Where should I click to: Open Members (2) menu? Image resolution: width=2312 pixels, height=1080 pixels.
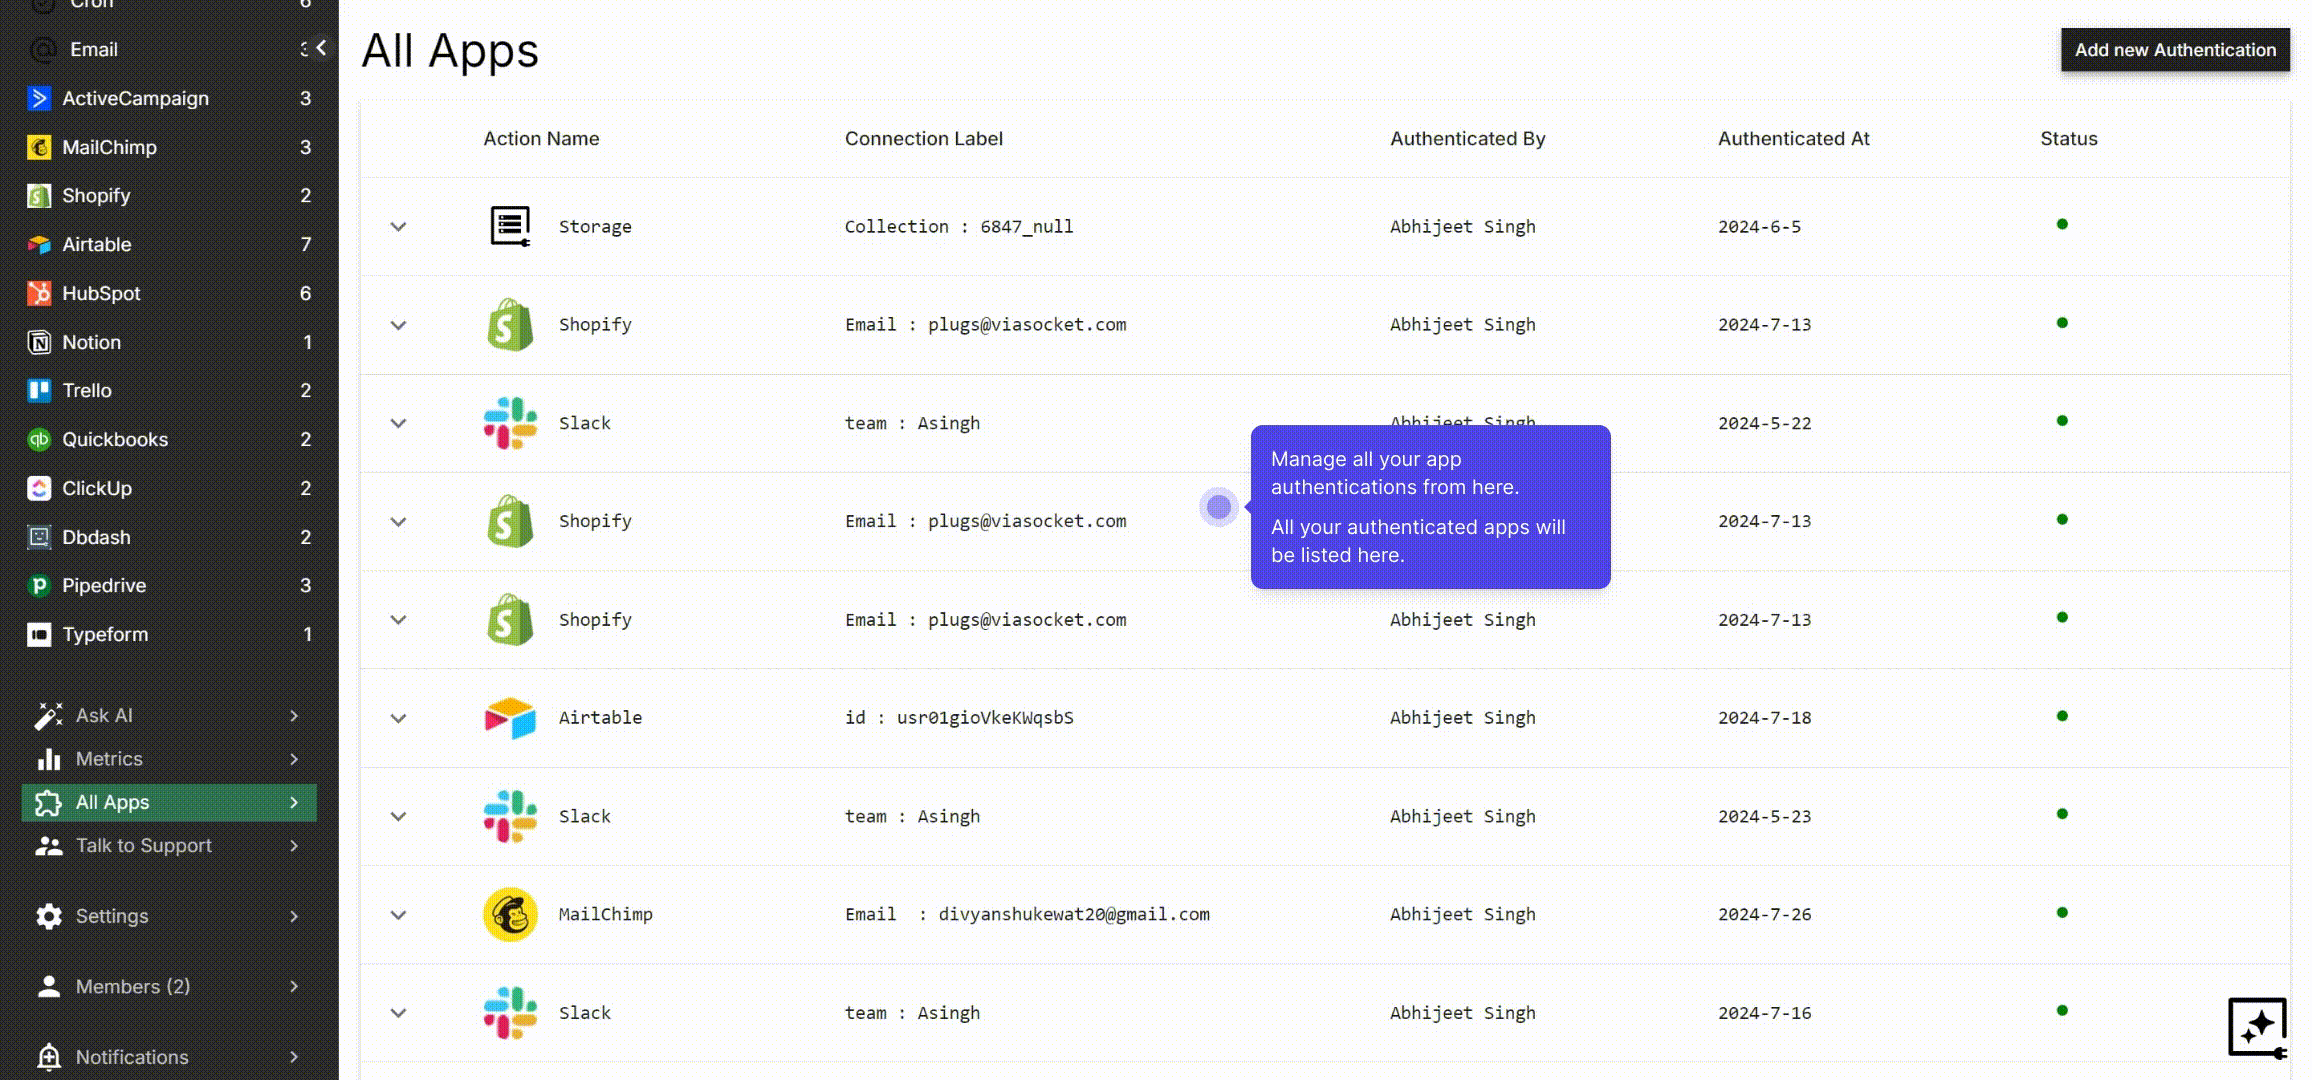(168, 986)
